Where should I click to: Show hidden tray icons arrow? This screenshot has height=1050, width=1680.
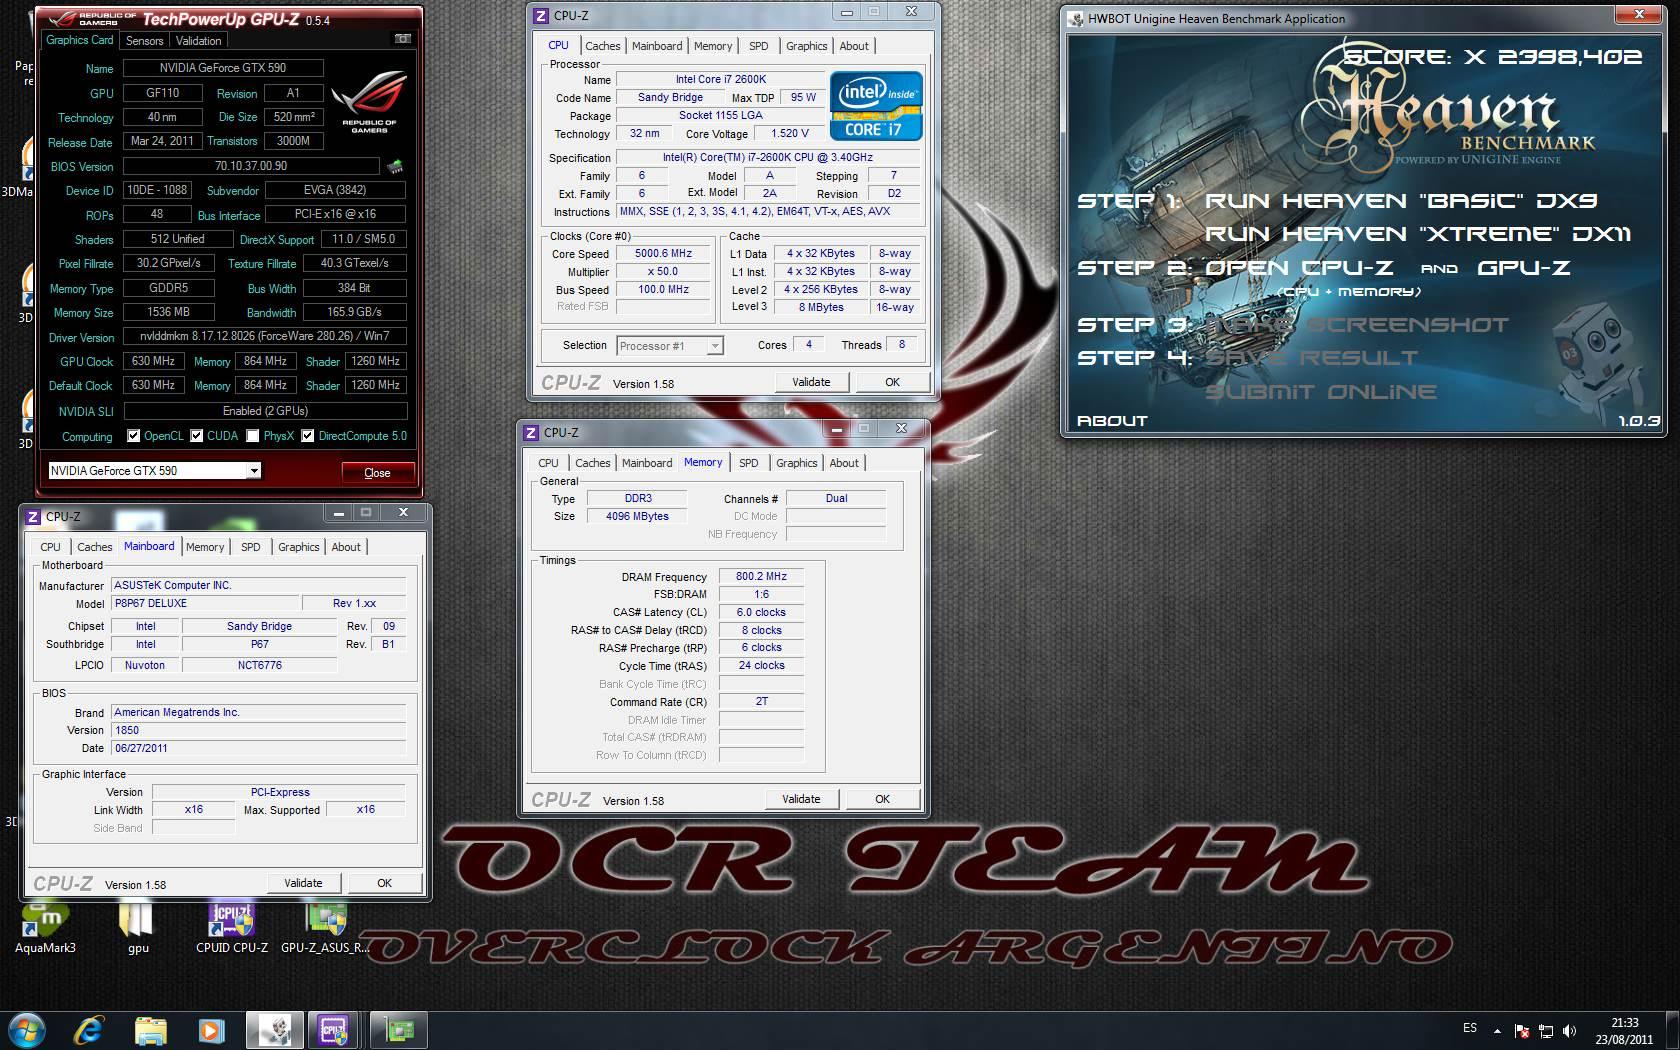[x=1497, y=1031]
